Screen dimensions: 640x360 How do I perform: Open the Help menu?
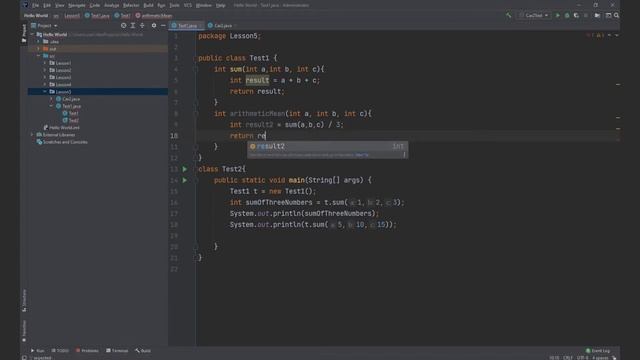point(221,5)
